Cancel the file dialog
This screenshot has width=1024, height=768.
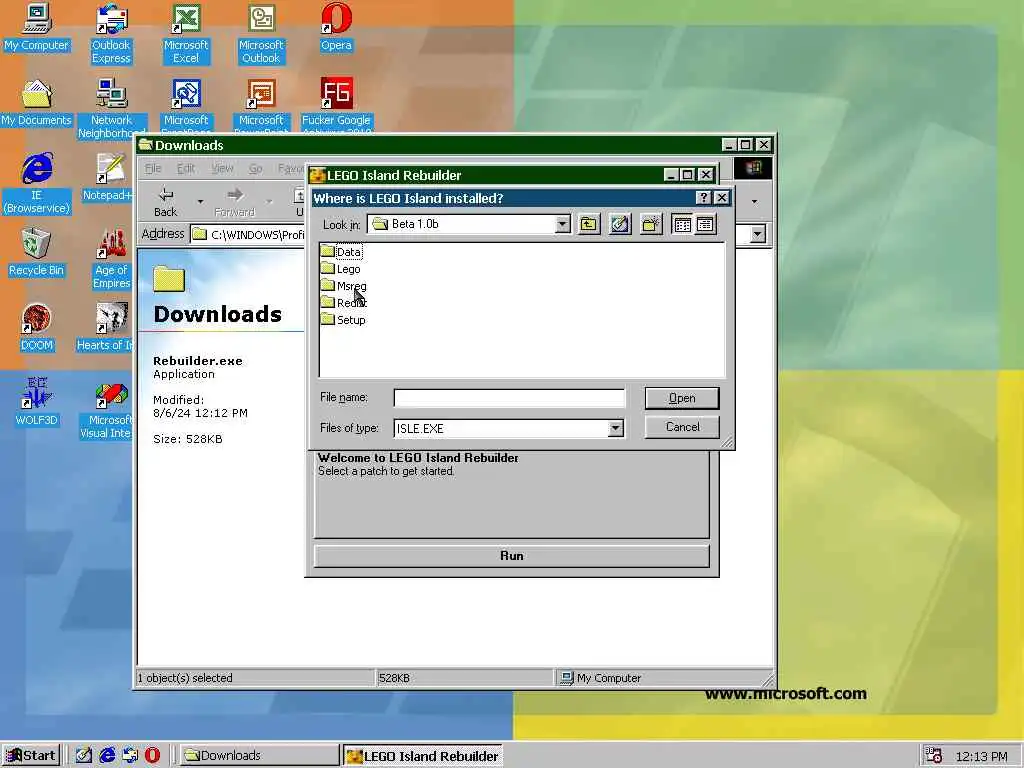[x=682, y=427]
